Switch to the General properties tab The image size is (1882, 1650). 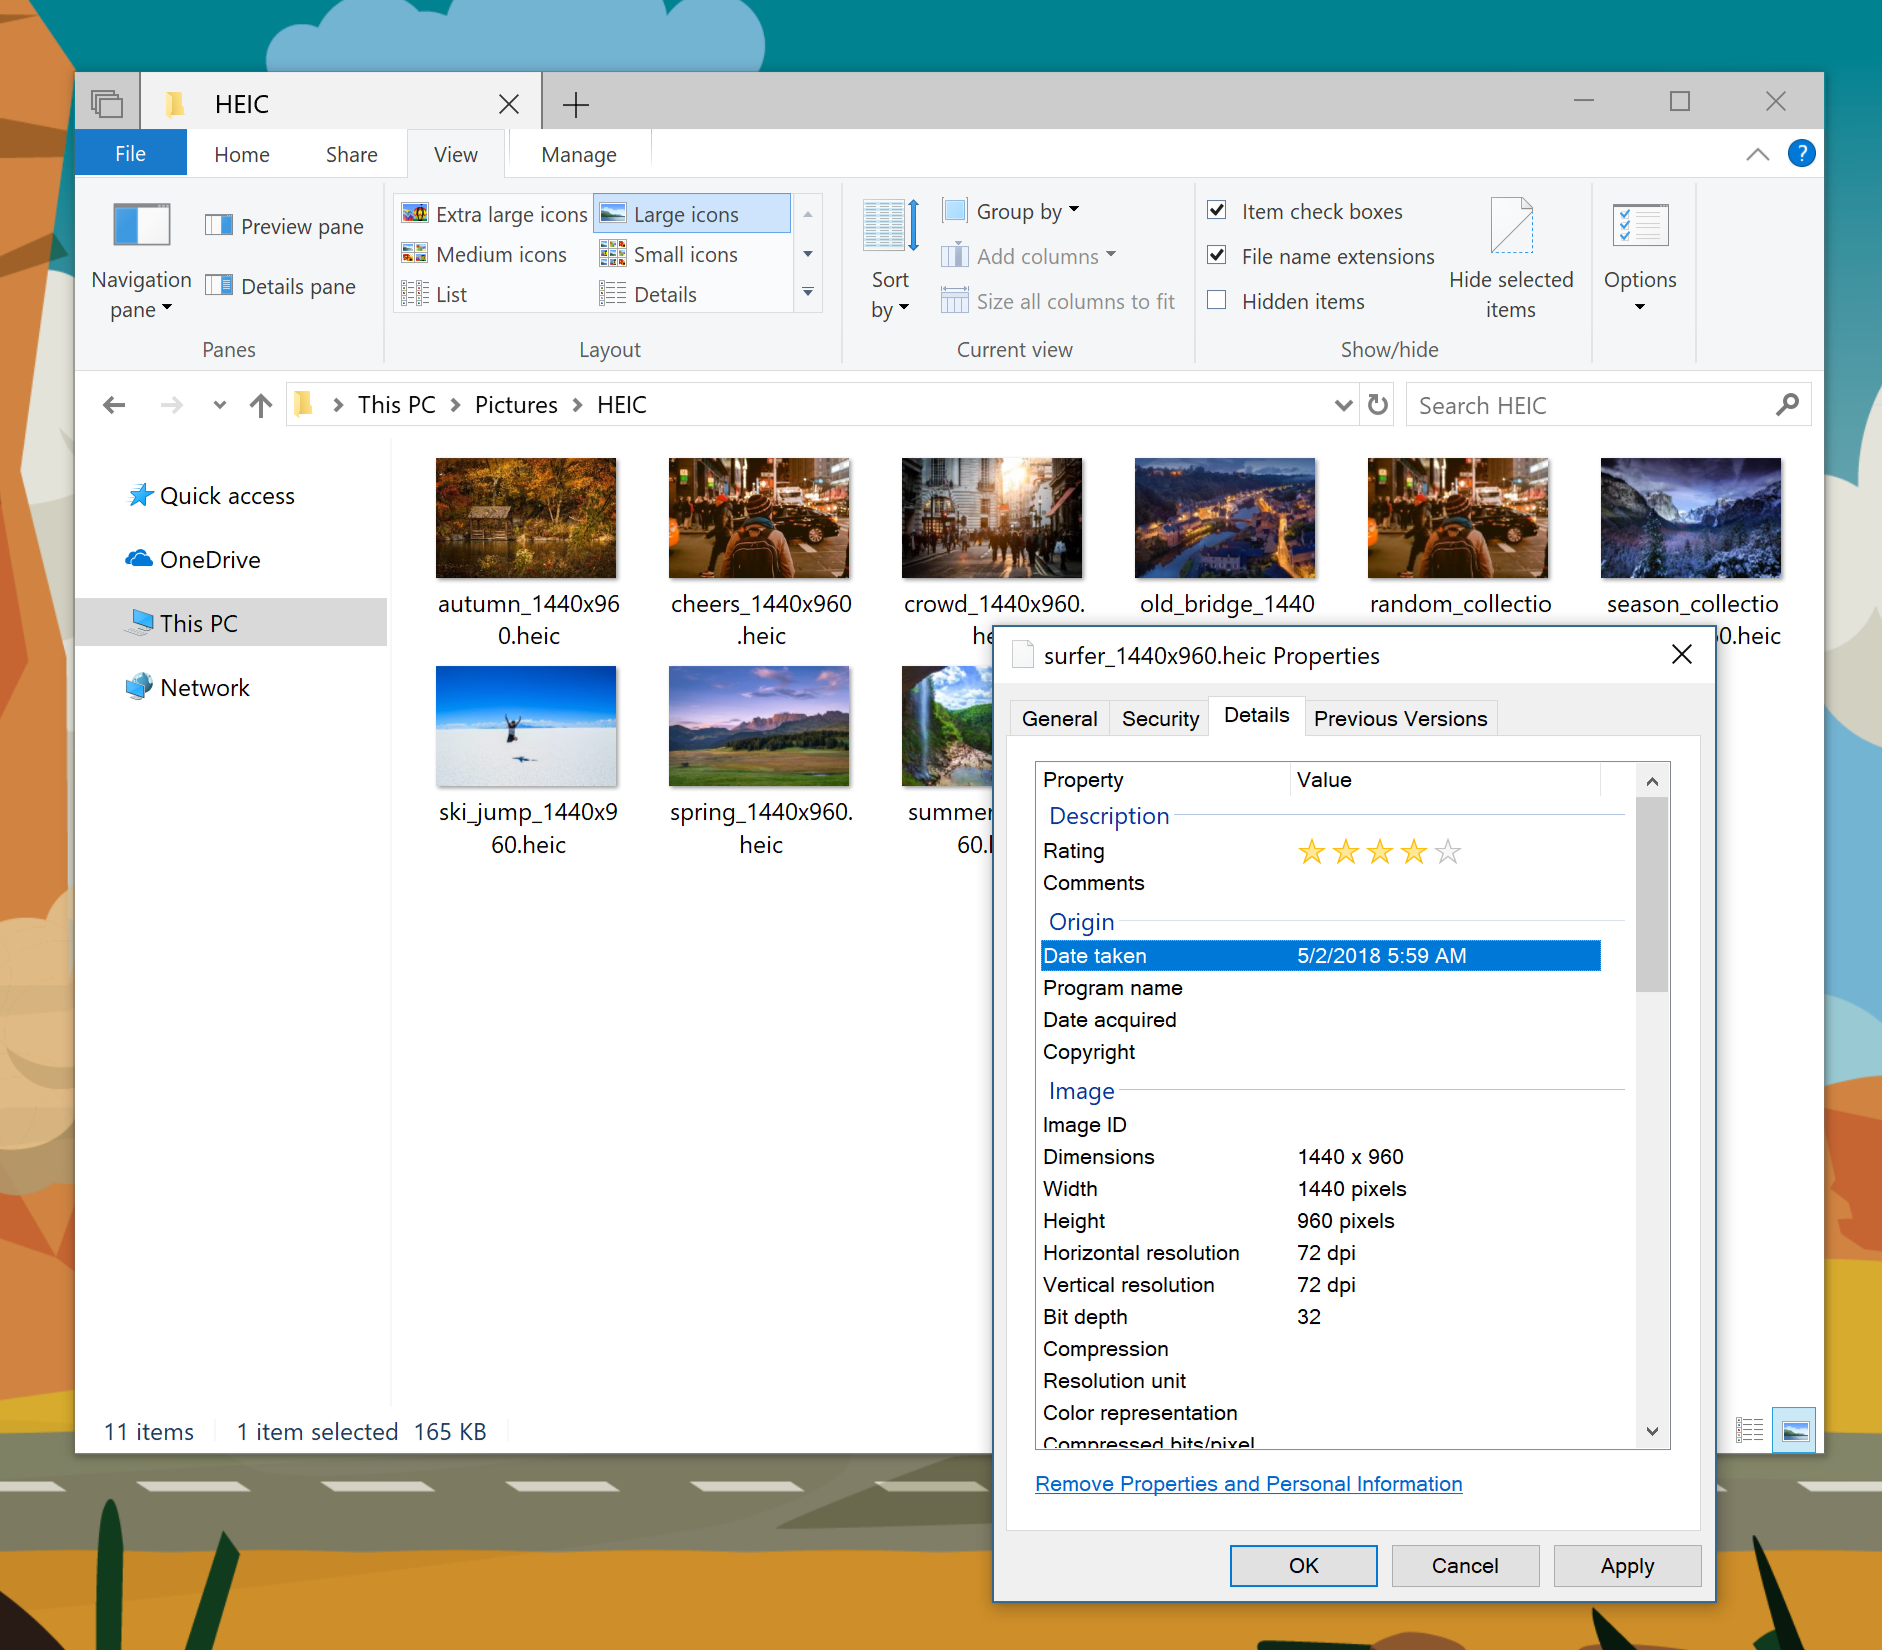pyautogui.click(x=1059, y=718)
